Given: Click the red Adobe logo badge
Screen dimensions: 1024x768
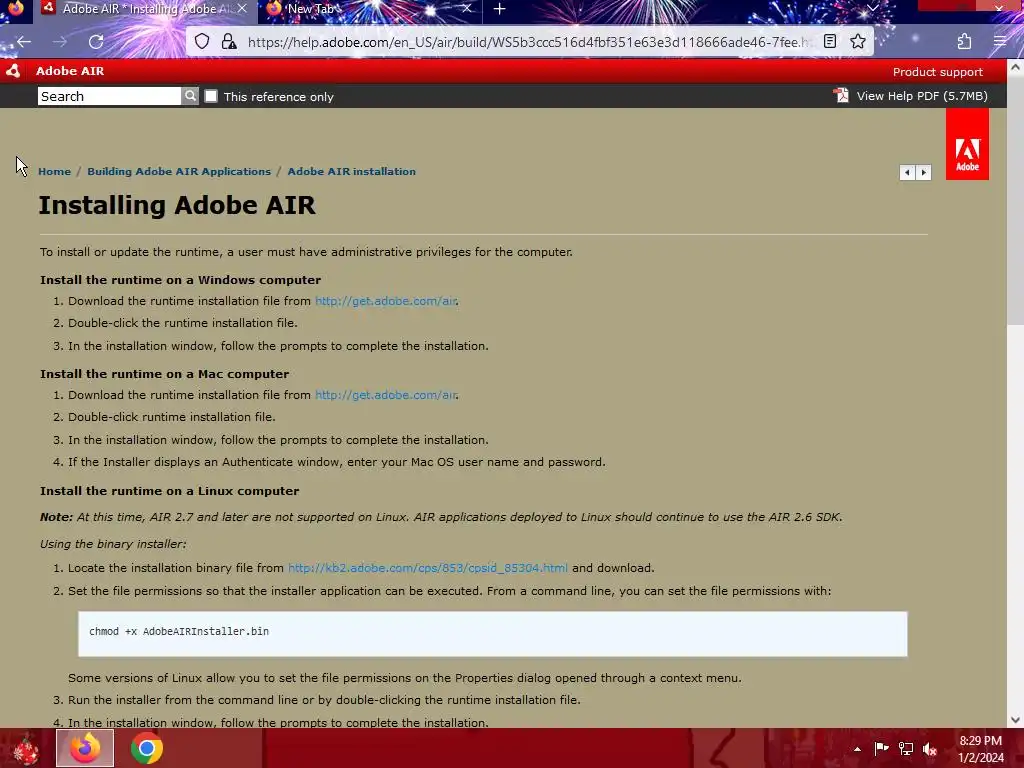Looking at the screenshot, I should [967, 144].
